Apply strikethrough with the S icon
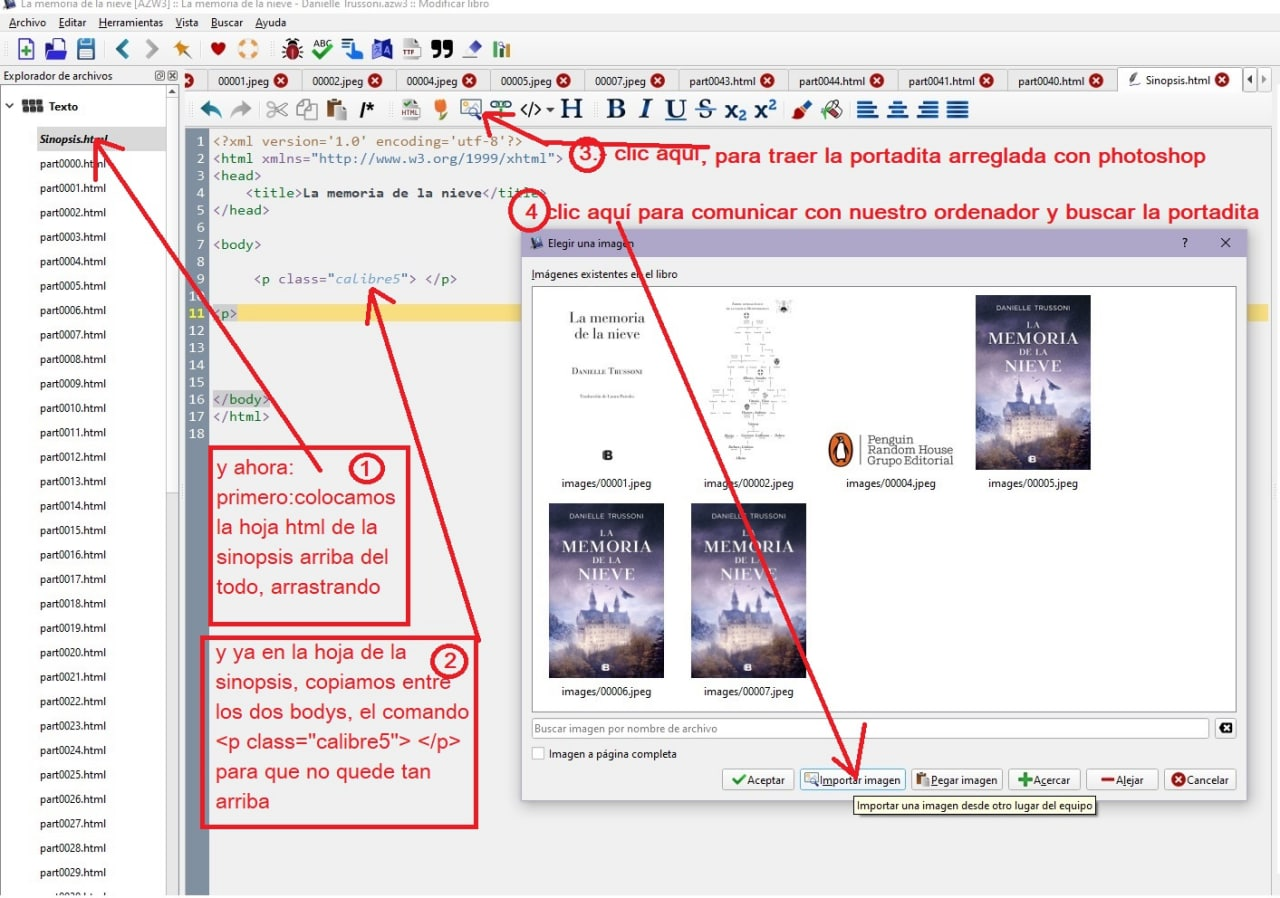This screenshot has width=1280, height=898. point(705,110)
